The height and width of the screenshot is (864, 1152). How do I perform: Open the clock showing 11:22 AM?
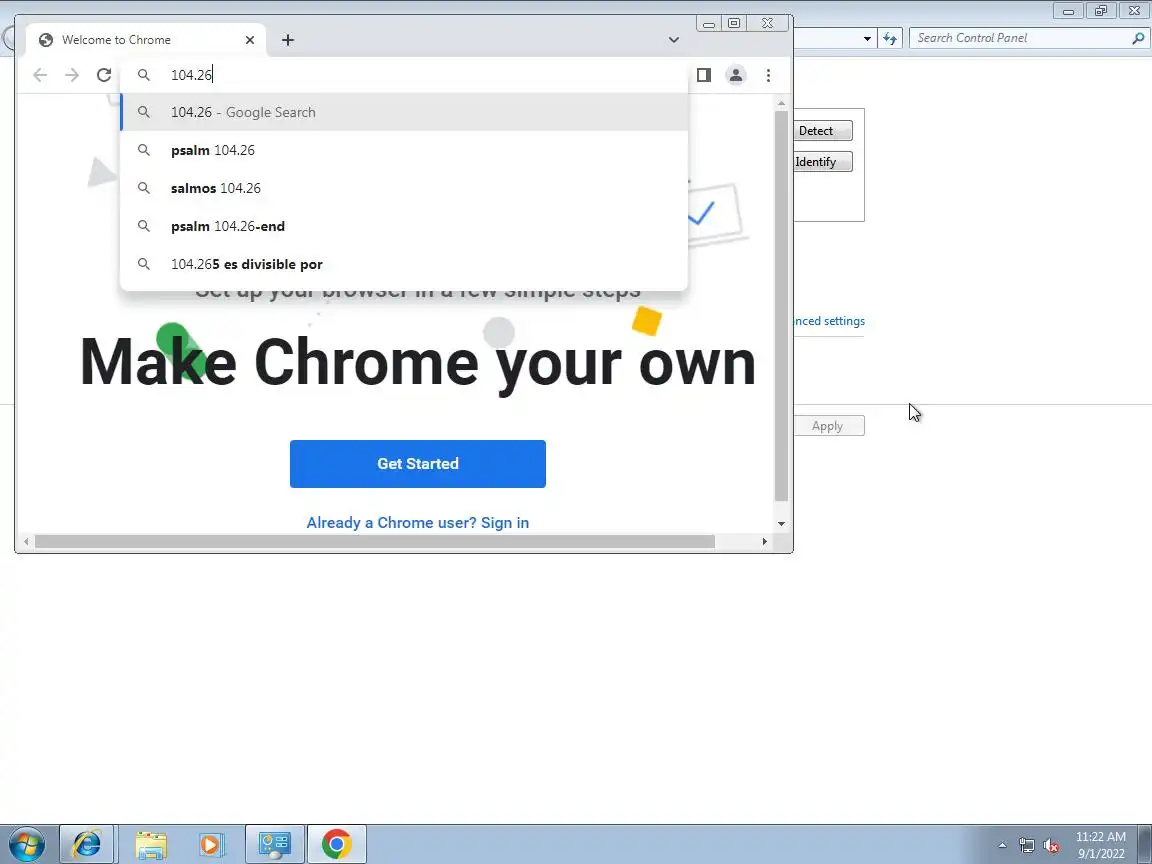point(1101,845)
